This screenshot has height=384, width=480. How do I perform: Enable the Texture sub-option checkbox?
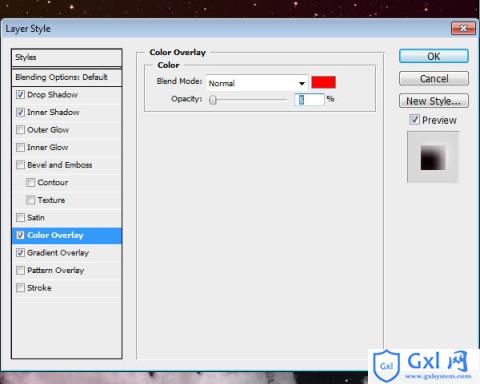coord(30,200)
